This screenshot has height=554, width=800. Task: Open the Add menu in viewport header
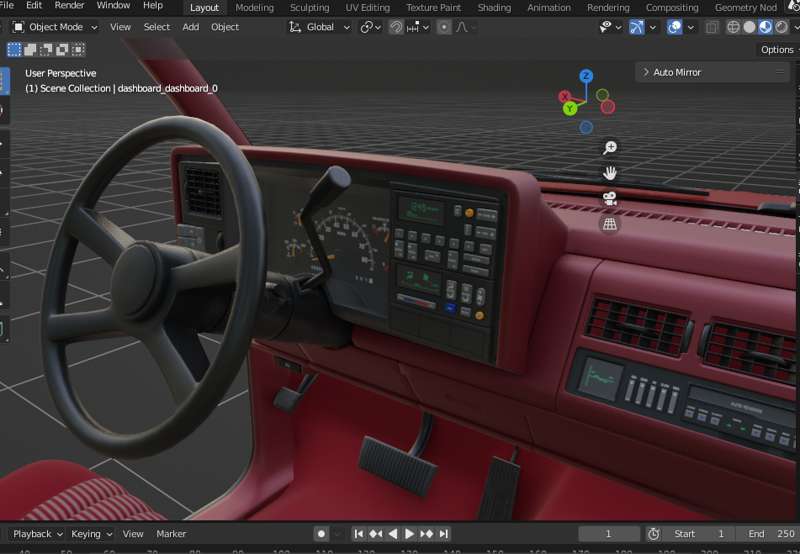(191, 27)
